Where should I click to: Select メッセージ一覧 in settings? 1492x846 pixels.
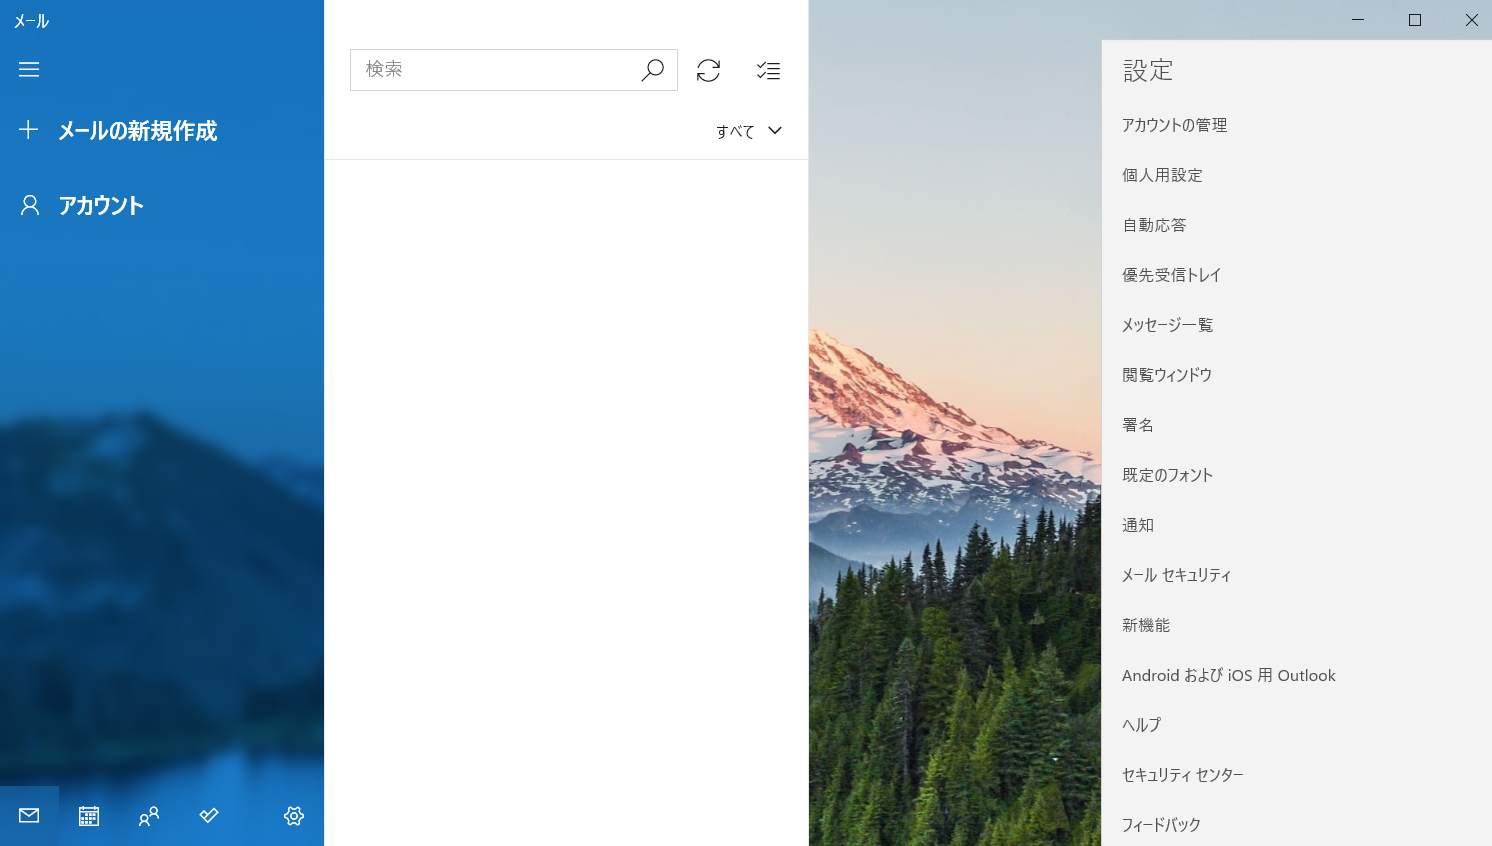click(x=1297, y=325)
